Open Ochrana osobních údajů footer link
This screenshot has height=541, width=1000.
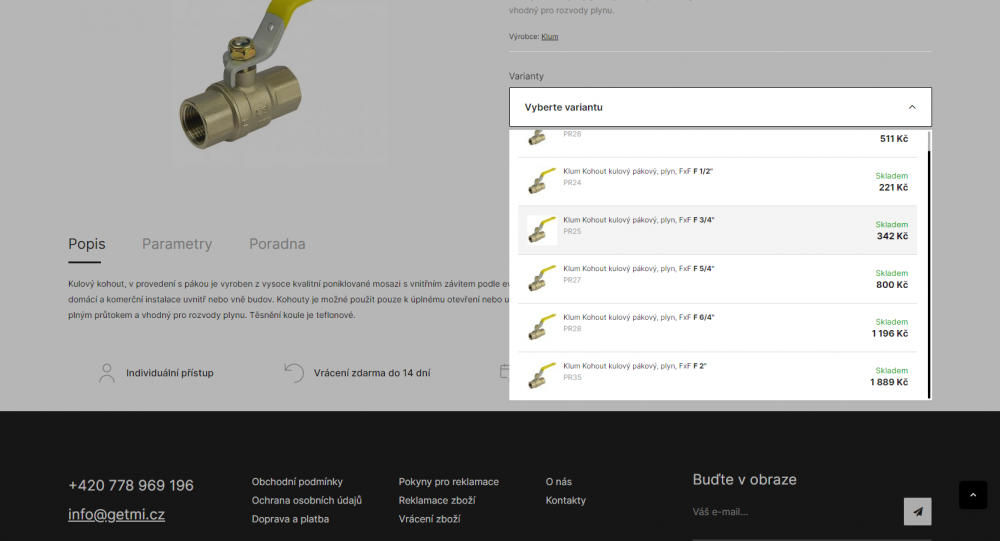(x=307, y=500)
